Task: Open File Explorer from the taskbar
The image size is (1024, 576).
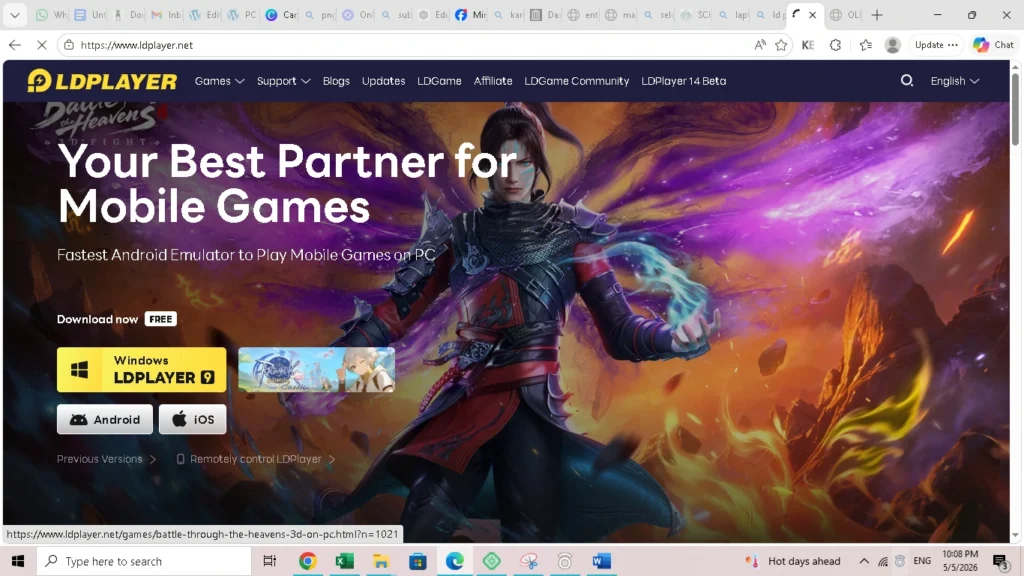Action: (x=381, y=561)
